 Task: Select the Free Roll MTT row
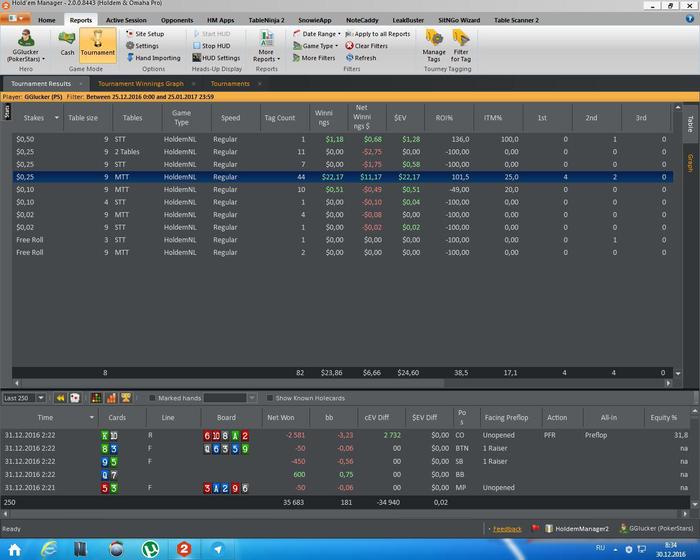(342, 252)
